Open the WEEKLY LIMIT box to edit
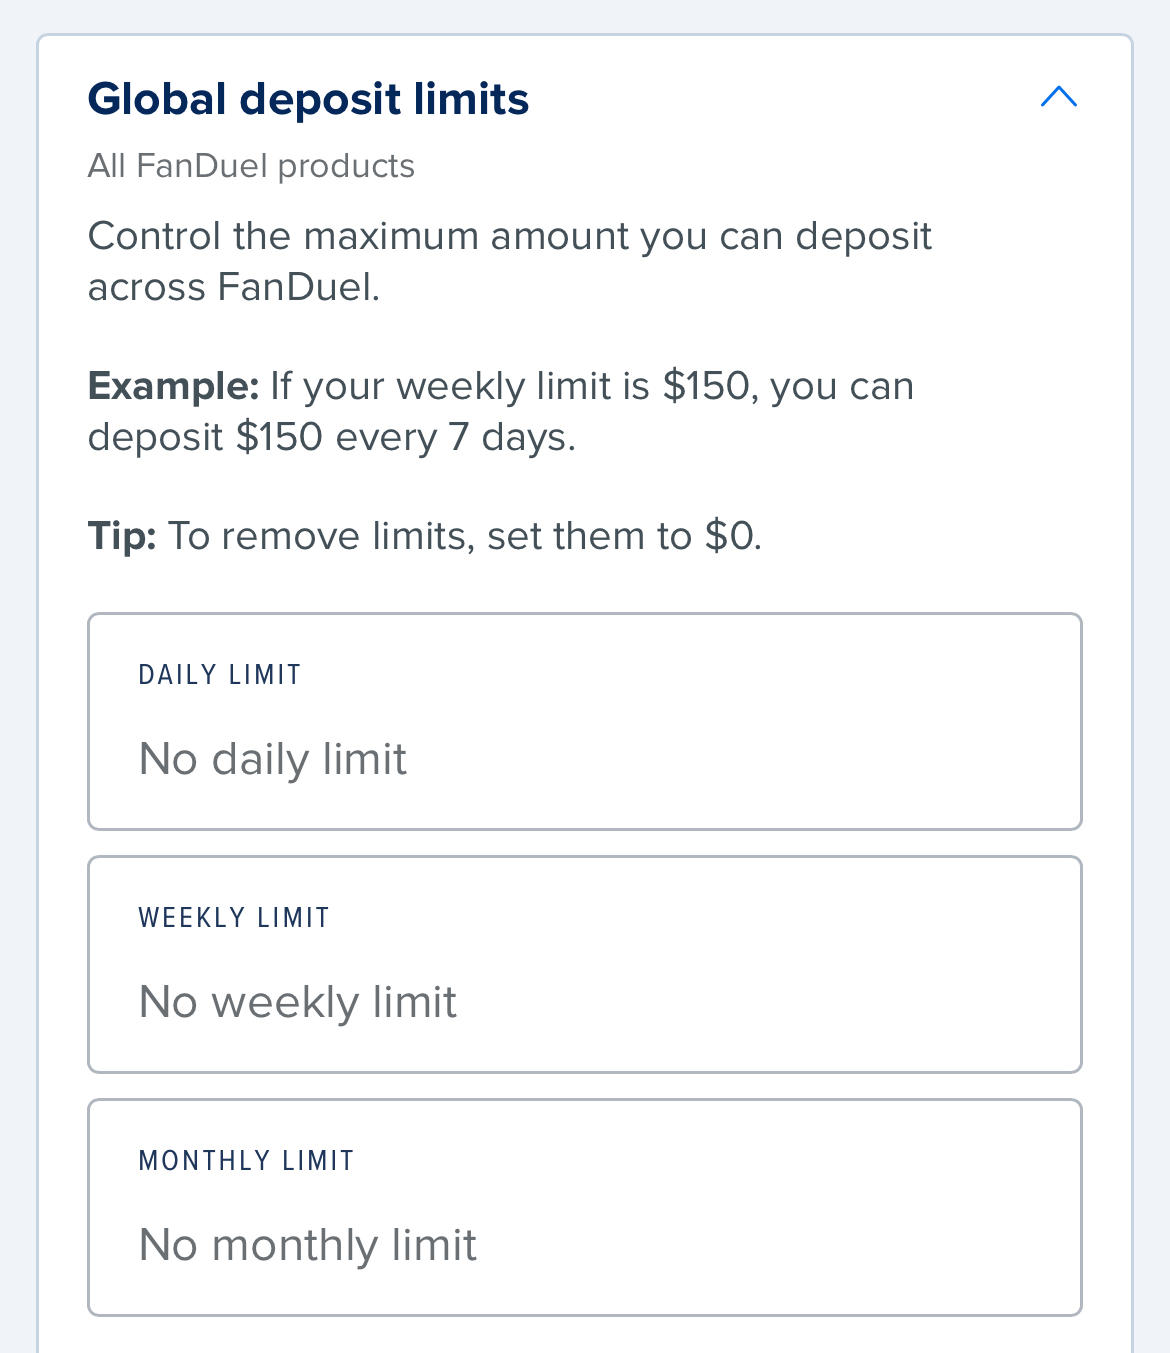Screen dimensions: 1170x1353 [x=585, y=963]
